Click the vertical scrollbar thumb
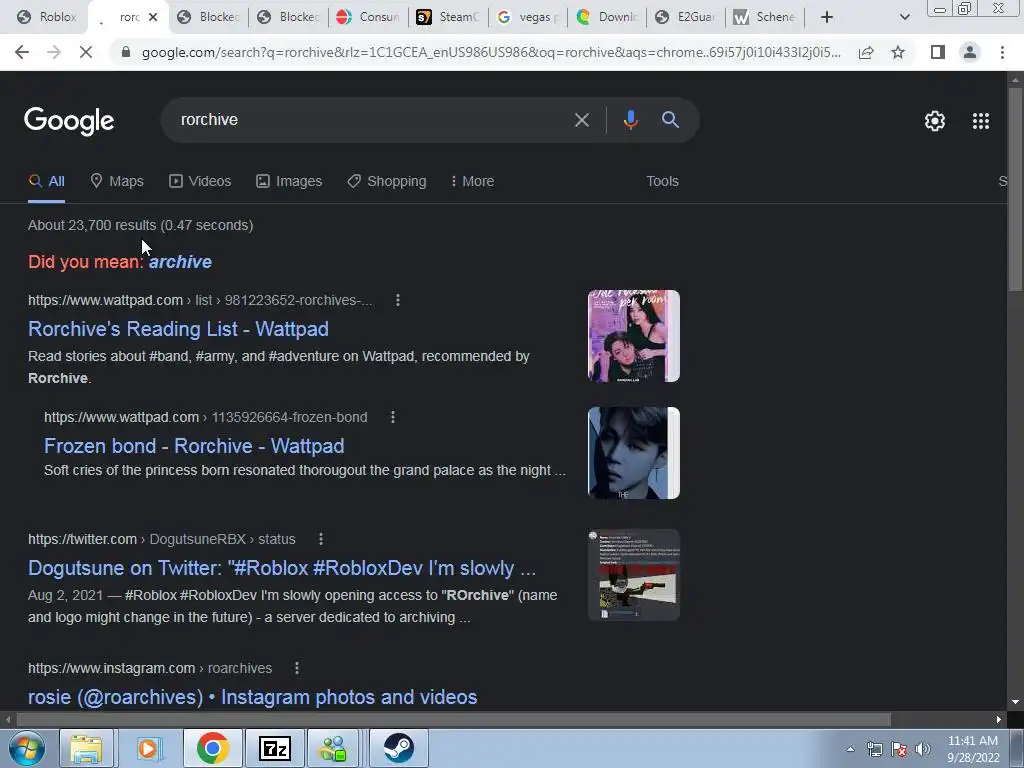Image resolution: width=1024 pixels, height=768 pixels. [1015, 189]
